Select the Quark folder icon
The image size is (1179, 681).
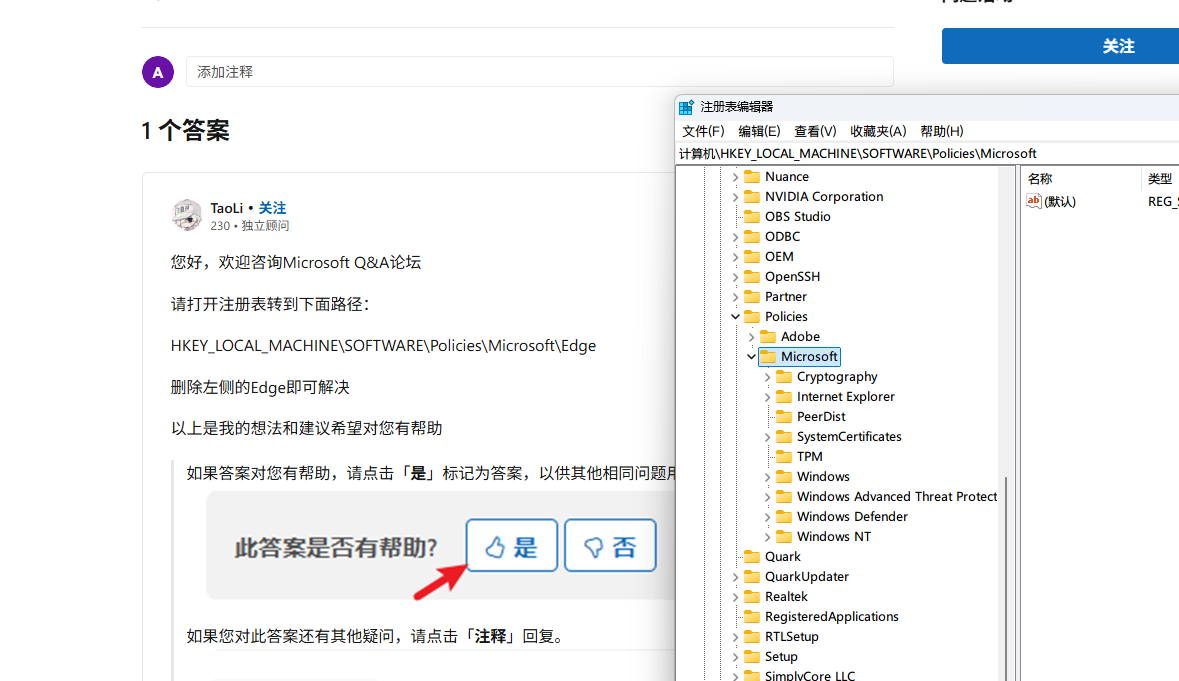[752, 556]
